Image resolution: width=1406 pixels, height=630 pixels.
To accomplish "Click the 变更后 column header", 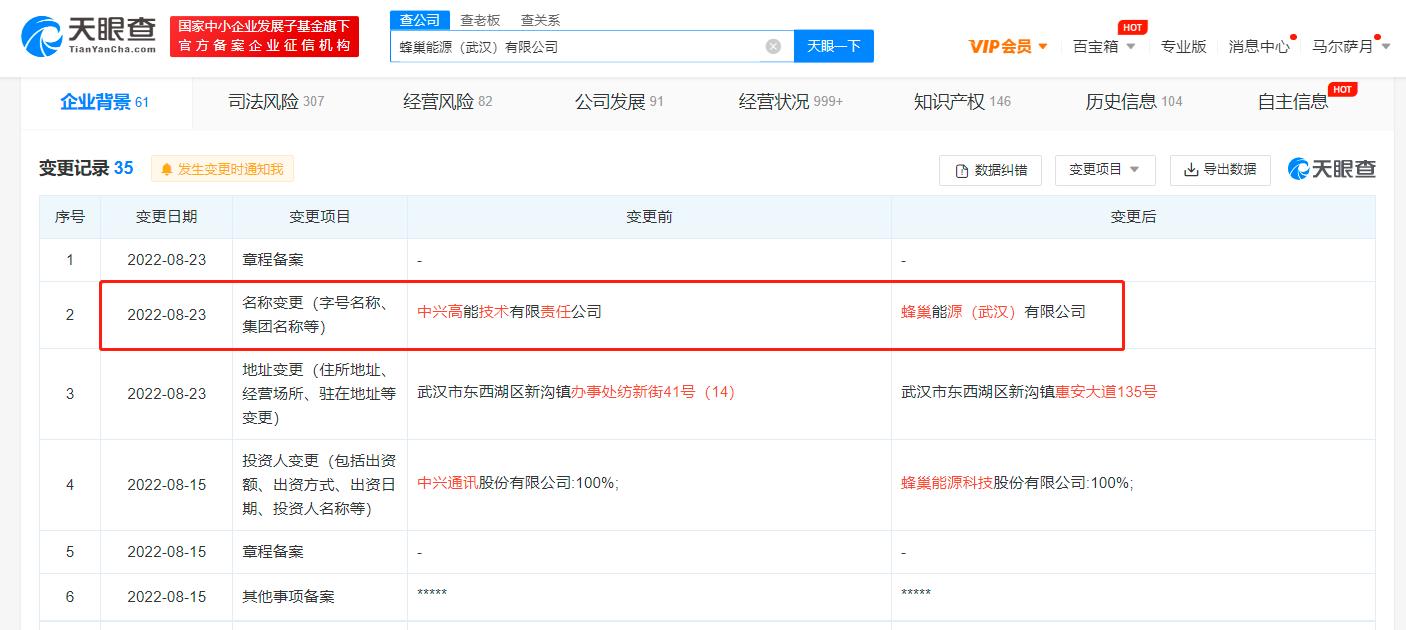I will 1133,217.
